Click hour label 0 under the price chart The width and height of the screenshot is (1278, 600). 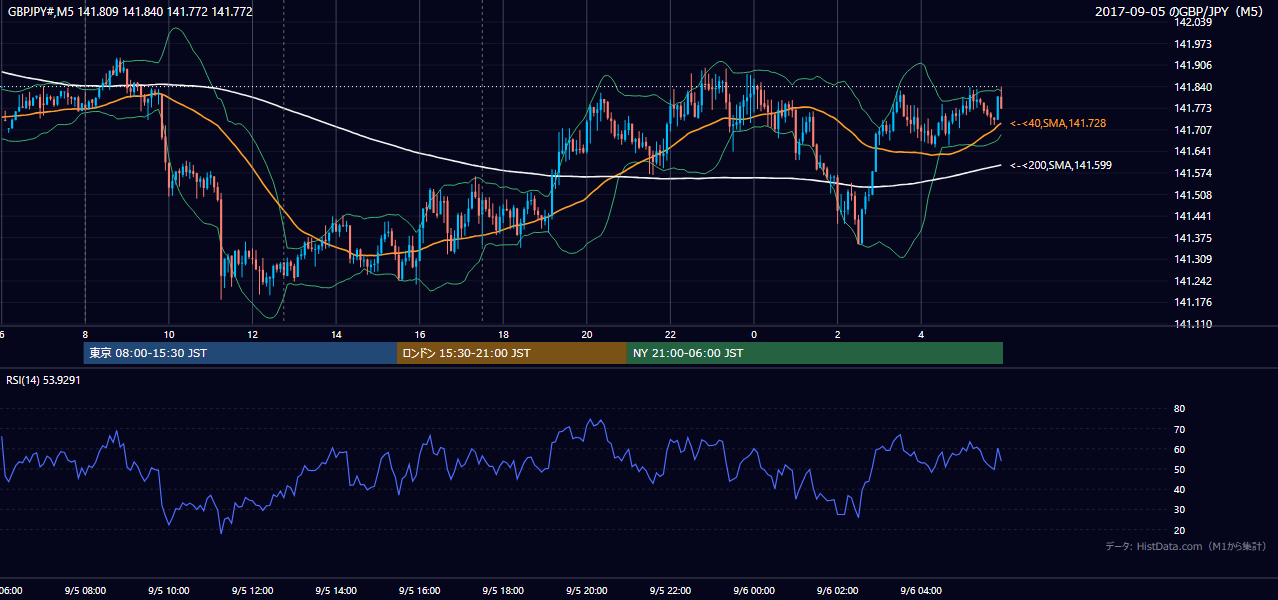coord(754,335)
